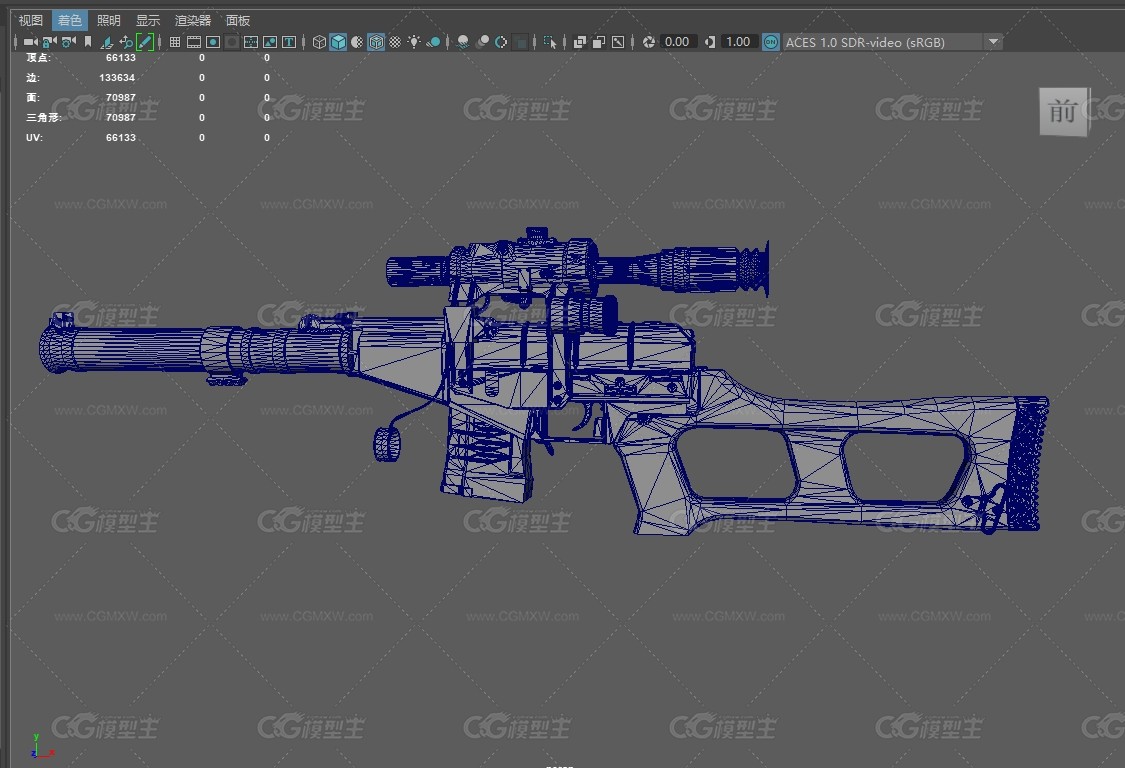1125x768 pixels.
Task: Click the exposure value field 0.00
Action: point(677,42)
